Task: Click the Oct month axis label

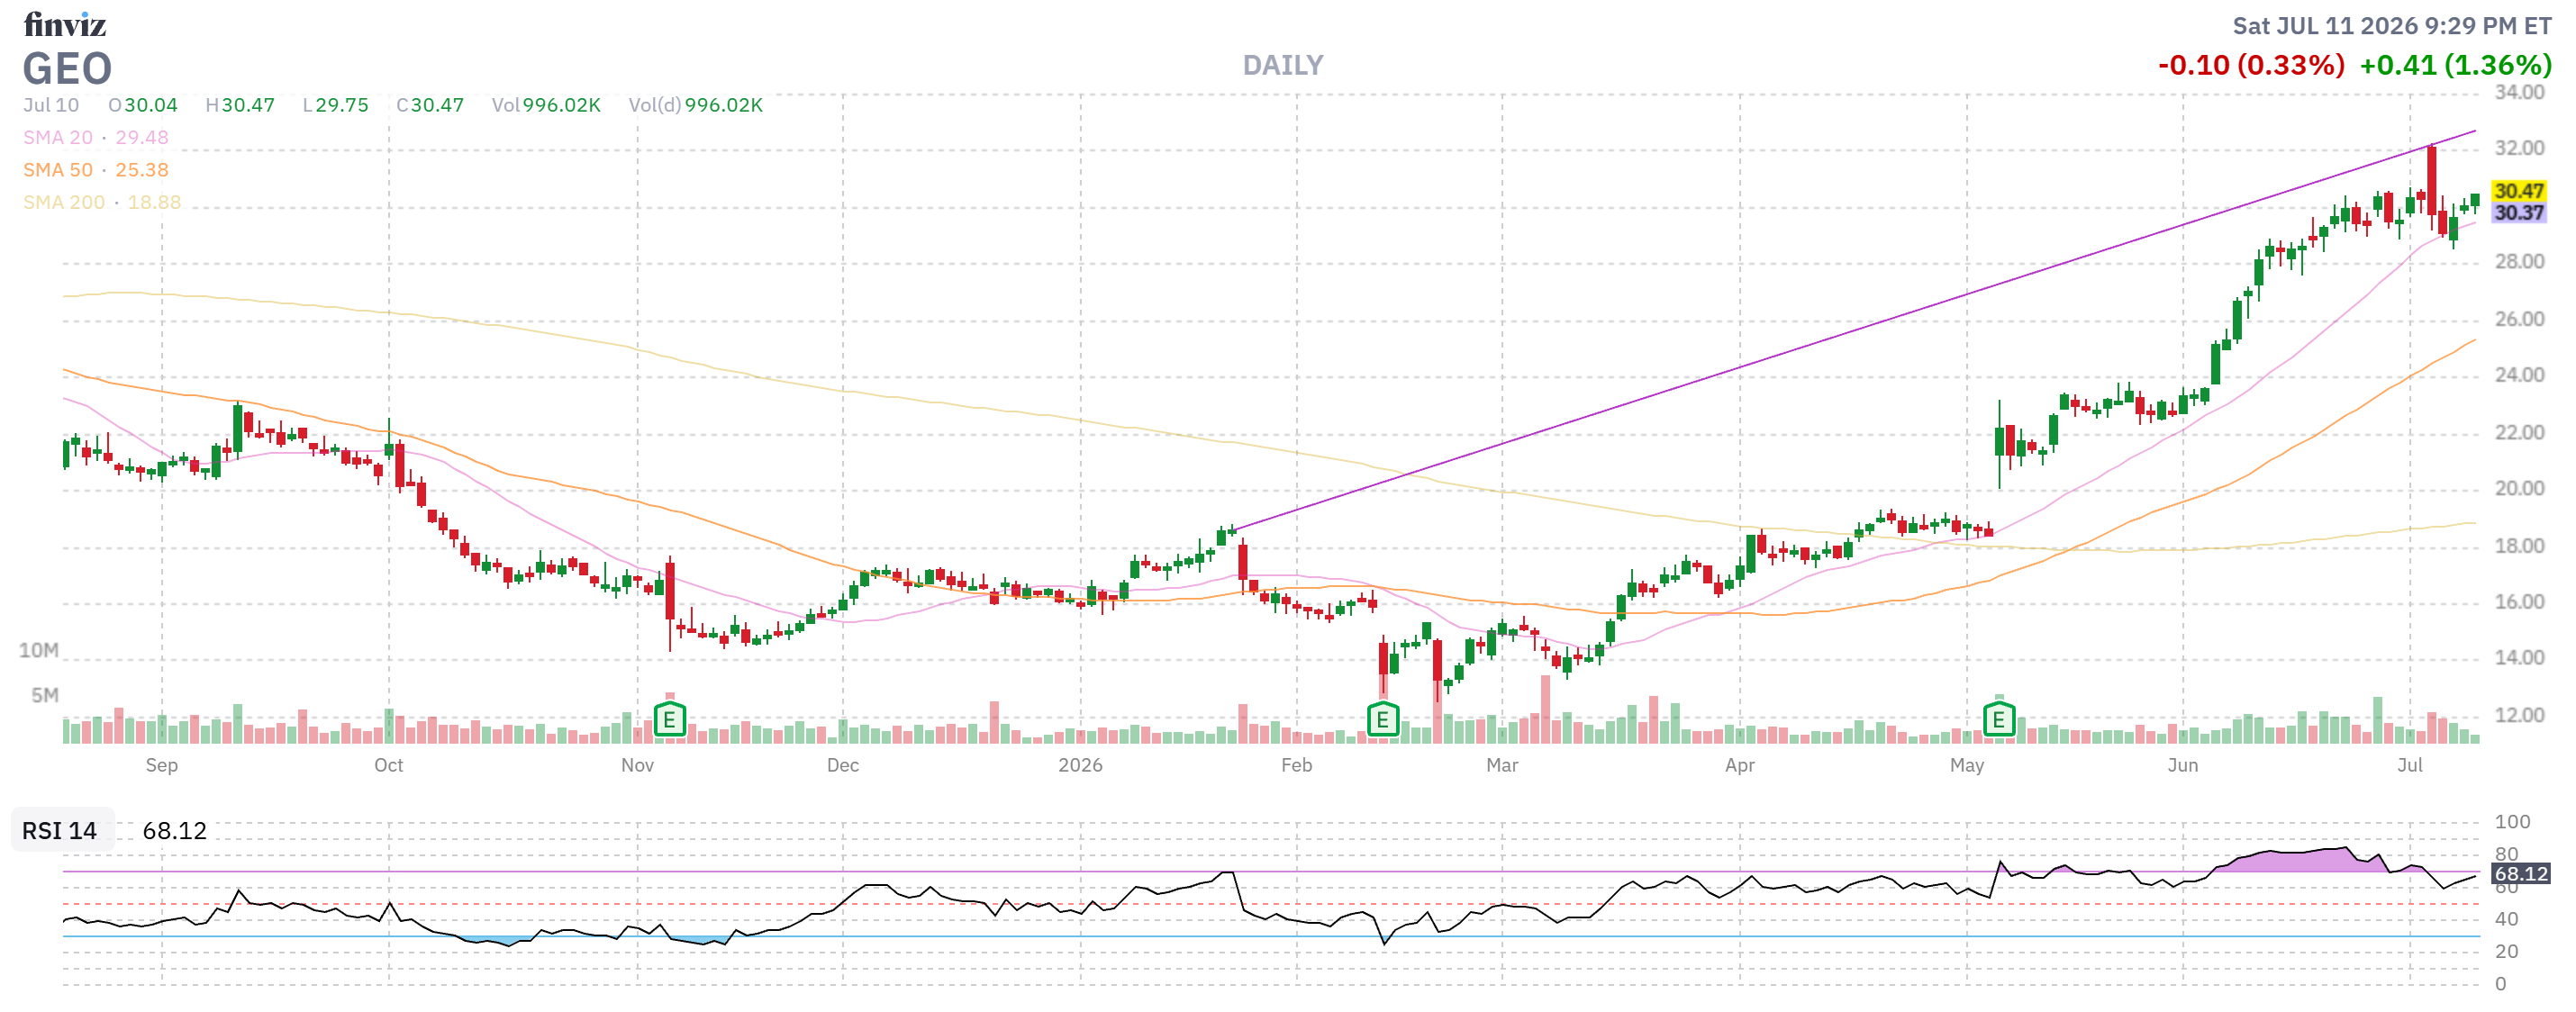Action: [x=389, y=765]
